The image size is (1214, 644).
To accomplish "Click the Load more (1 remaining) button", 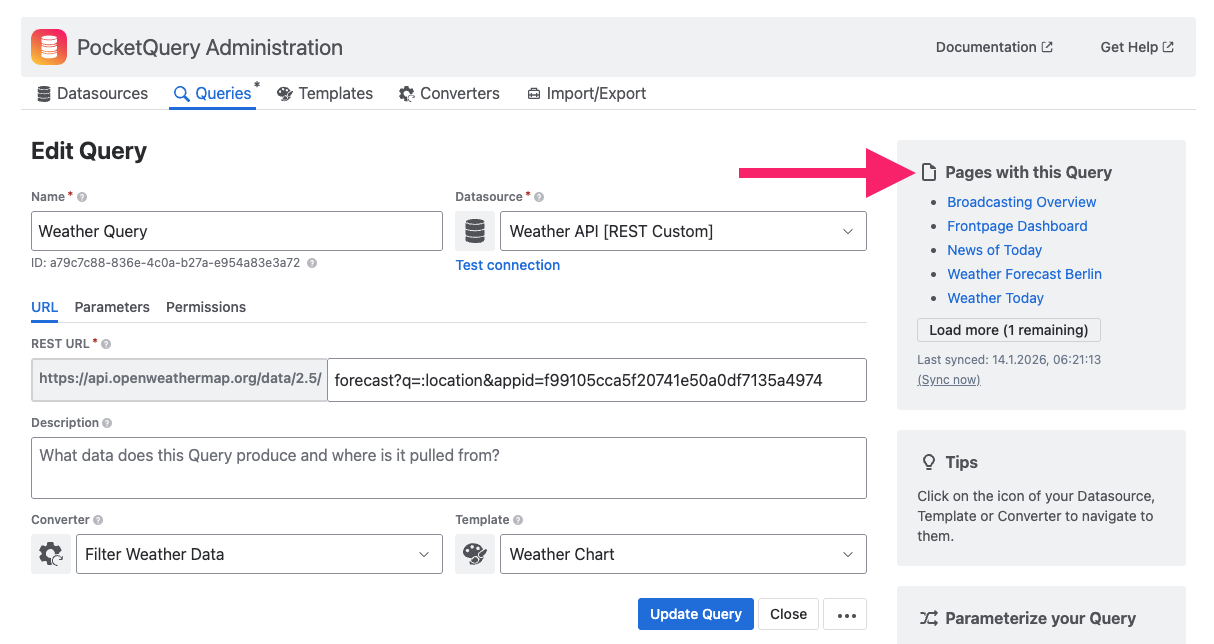I will [x=1008, y=330].
